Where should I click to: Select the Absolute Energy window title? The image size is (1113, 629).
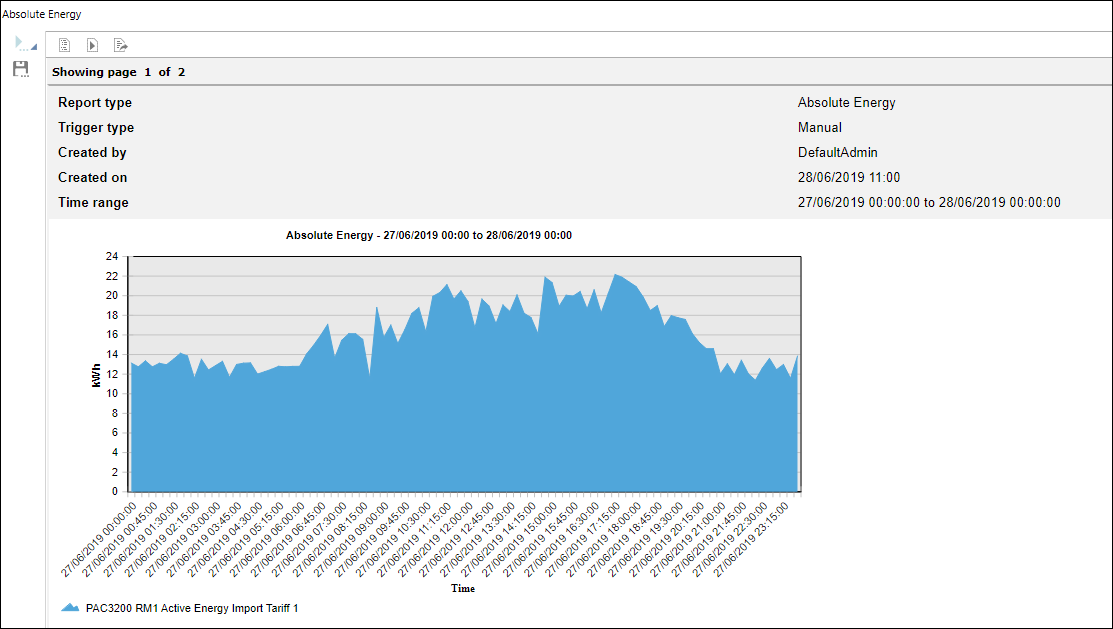[42, 15]
